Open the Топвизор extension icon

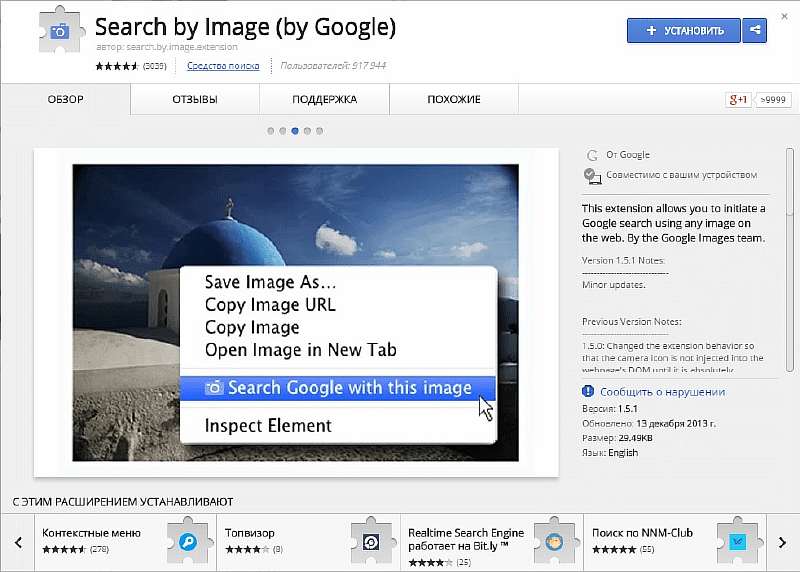[x=369, y=542]
